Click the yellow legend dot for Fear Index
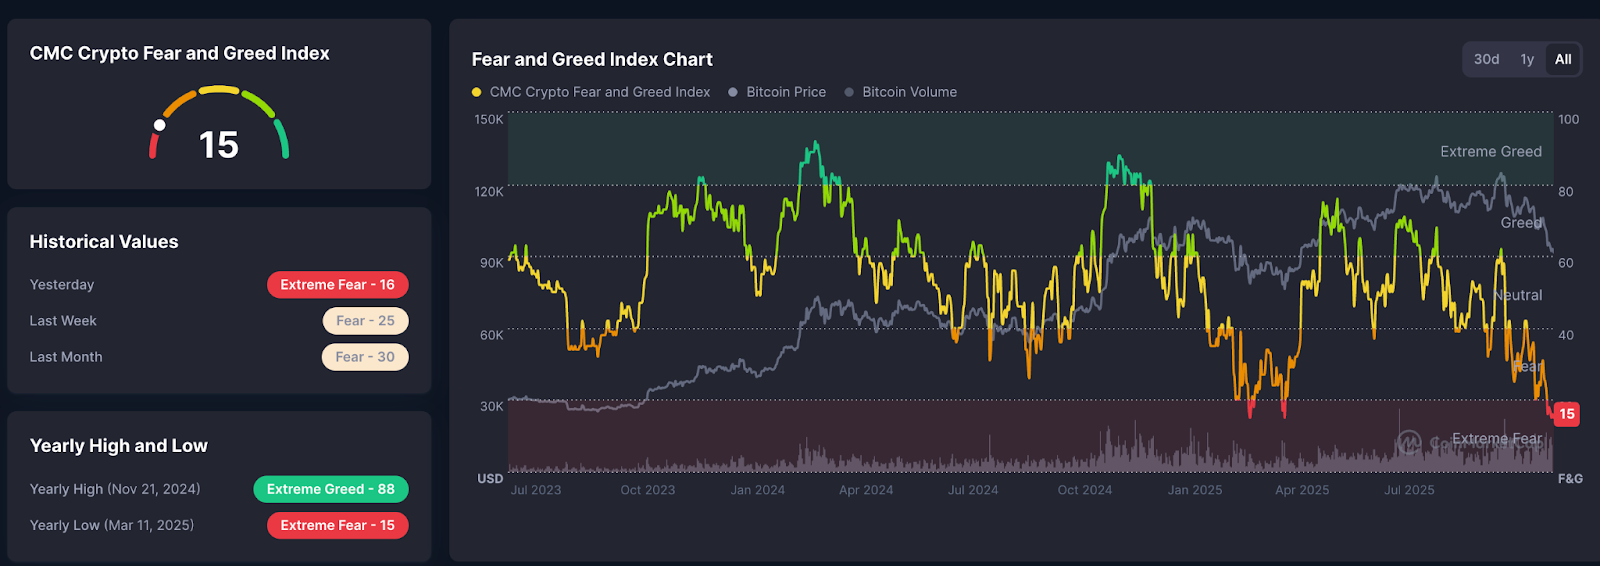1600x566 pixels. pos(477,92)
